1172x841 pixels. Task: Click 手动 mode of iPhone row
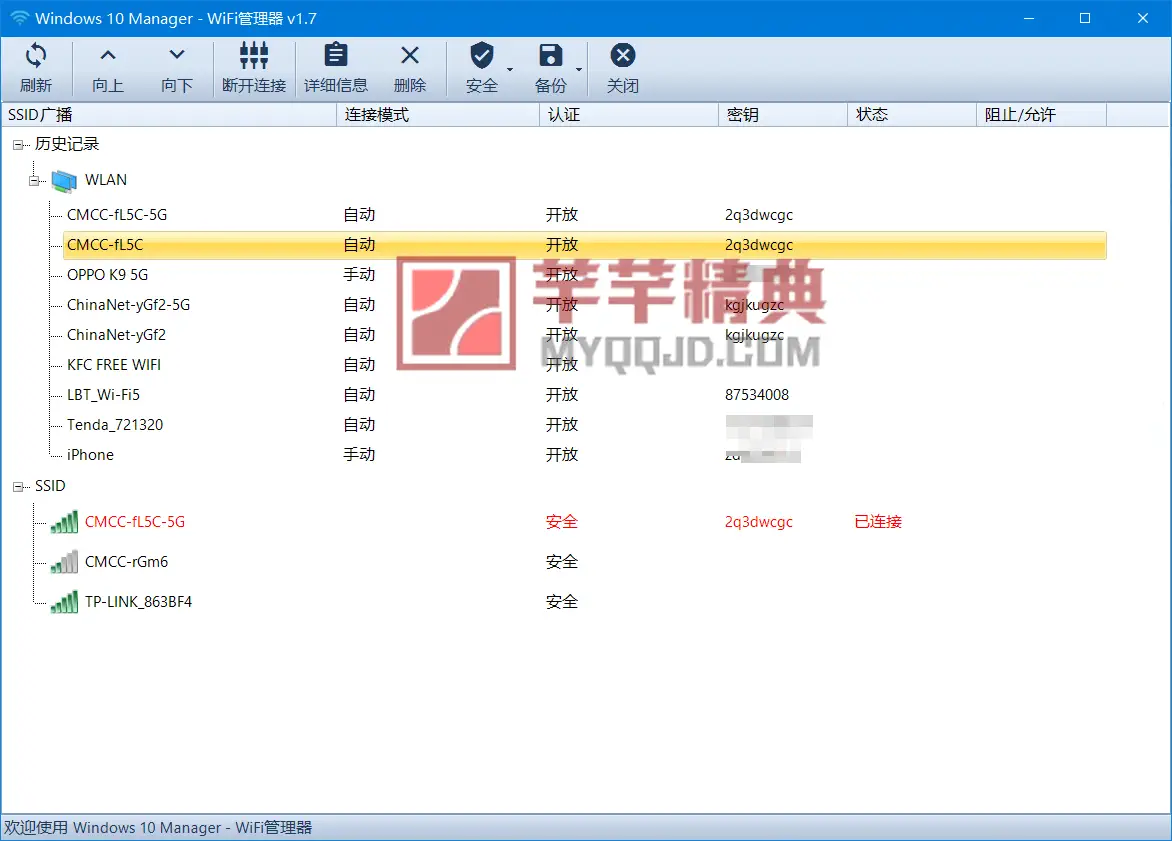pyautogui.click(x=359, y=455)
